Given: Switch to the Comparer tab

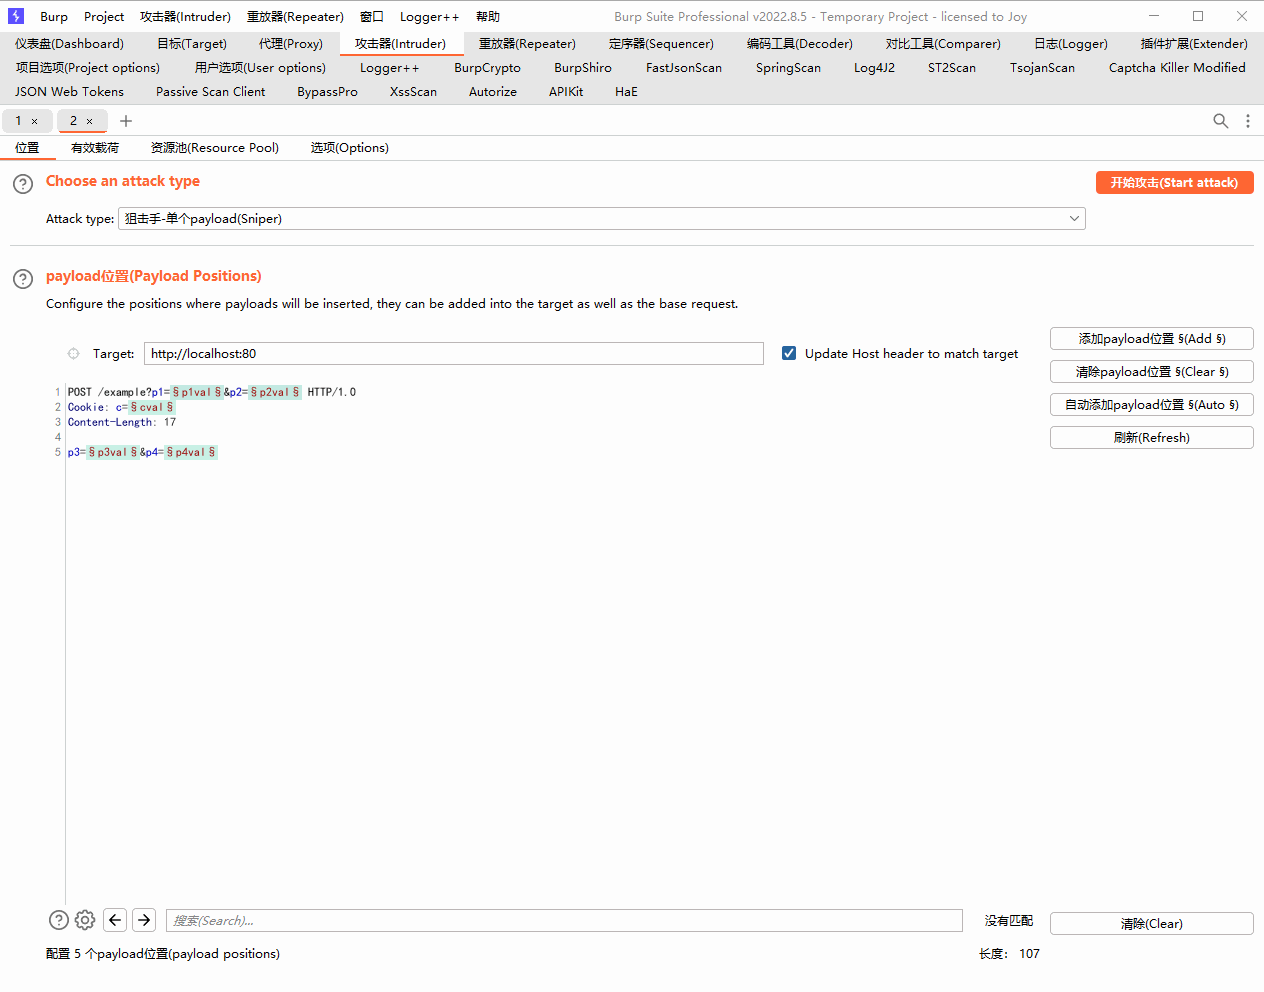Looking at the screenshot, I should [943, 44].
